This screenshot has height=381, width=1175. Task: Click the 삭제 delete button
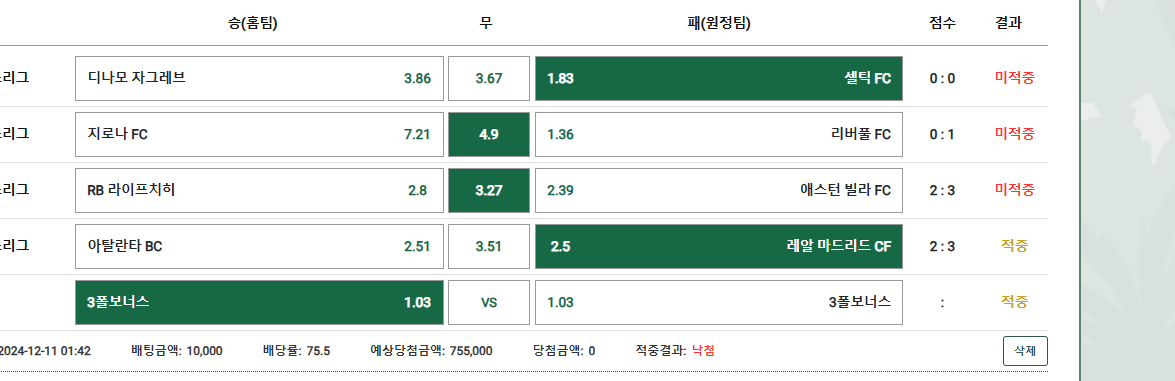(x=1025, y=350)
